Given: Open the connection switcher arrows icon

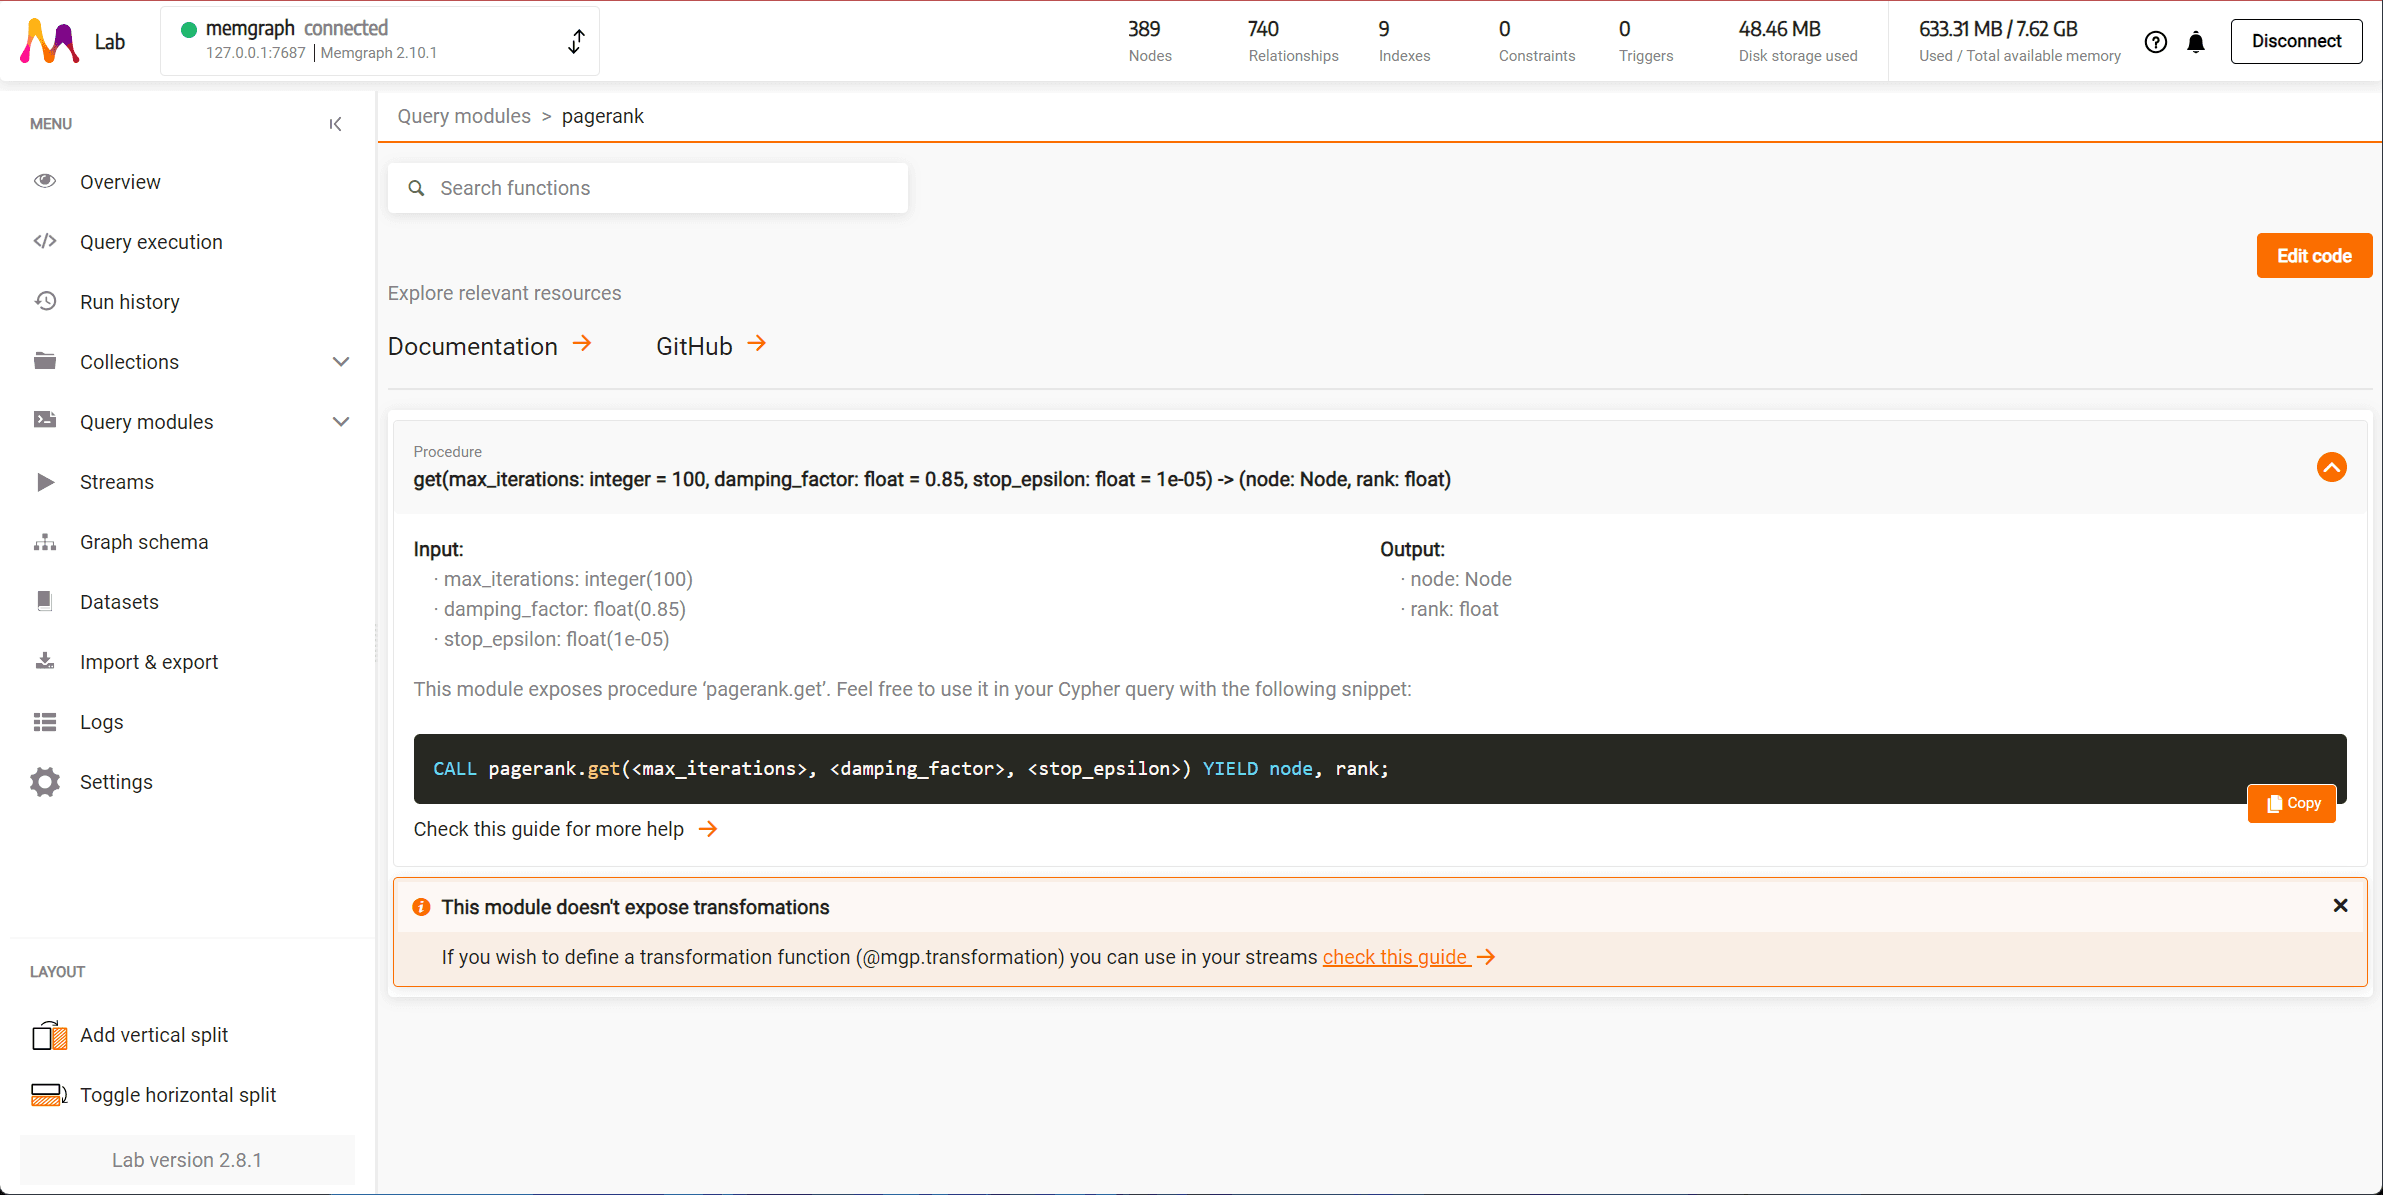Looking at the screenshot, I should 576,41.
